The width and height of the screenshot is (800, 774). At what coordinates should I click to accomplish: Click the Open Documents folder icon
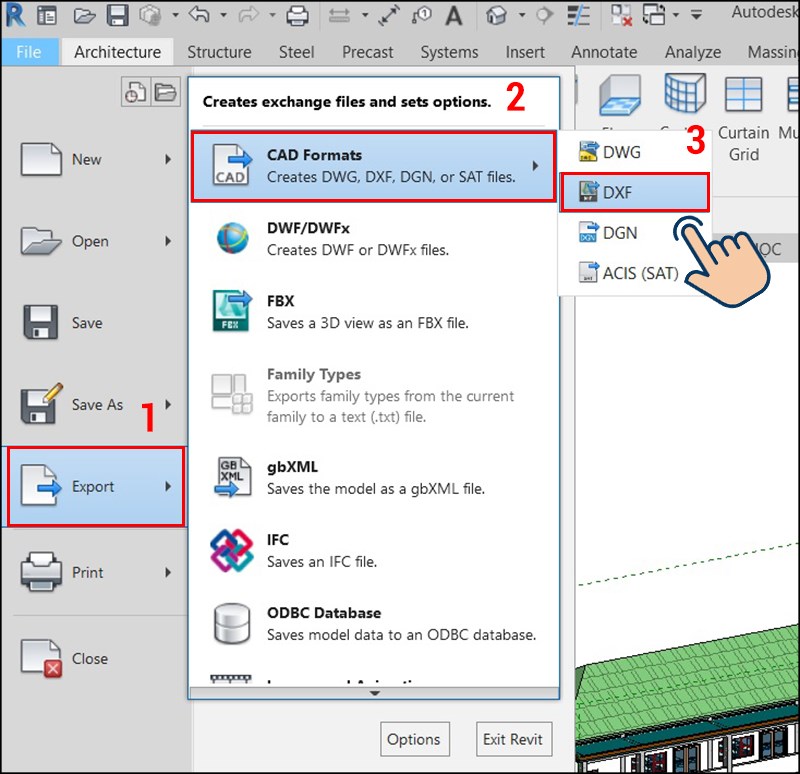pyautogui.click(x=165, y=92)
